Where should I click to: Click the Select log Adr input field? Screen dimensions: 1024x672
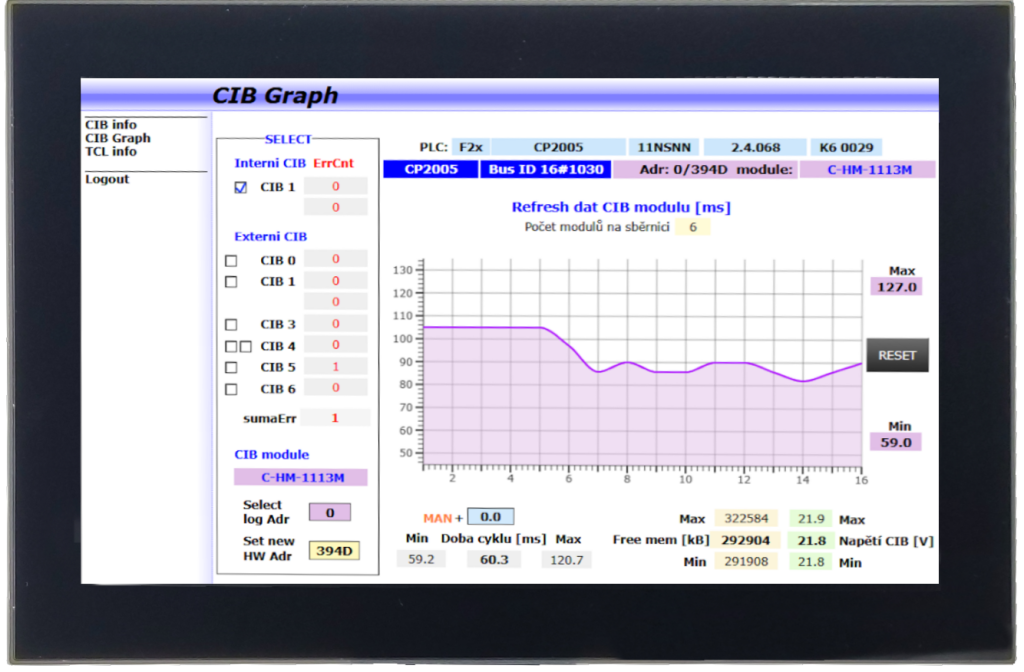pyautogui.click(x=329, y=513)
